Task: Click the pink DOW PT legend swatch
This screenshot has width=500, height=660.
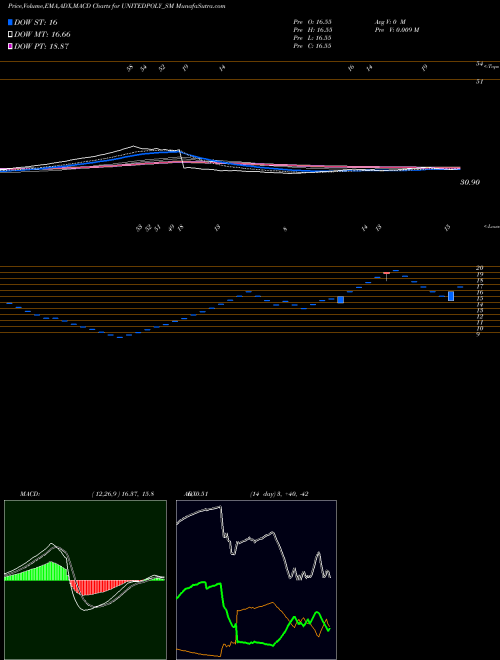Action: click(x=11, y=47)
